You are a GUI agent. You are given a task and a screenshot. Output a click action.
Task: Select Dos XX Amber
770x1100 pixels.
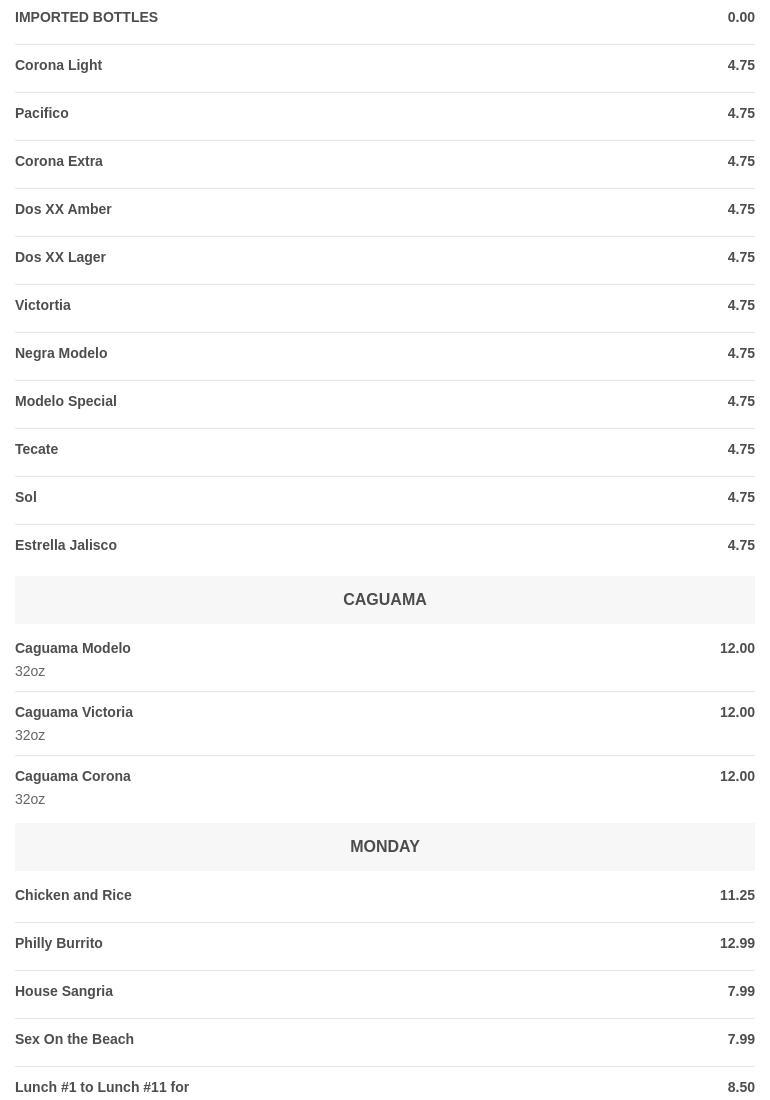[63, 209]
